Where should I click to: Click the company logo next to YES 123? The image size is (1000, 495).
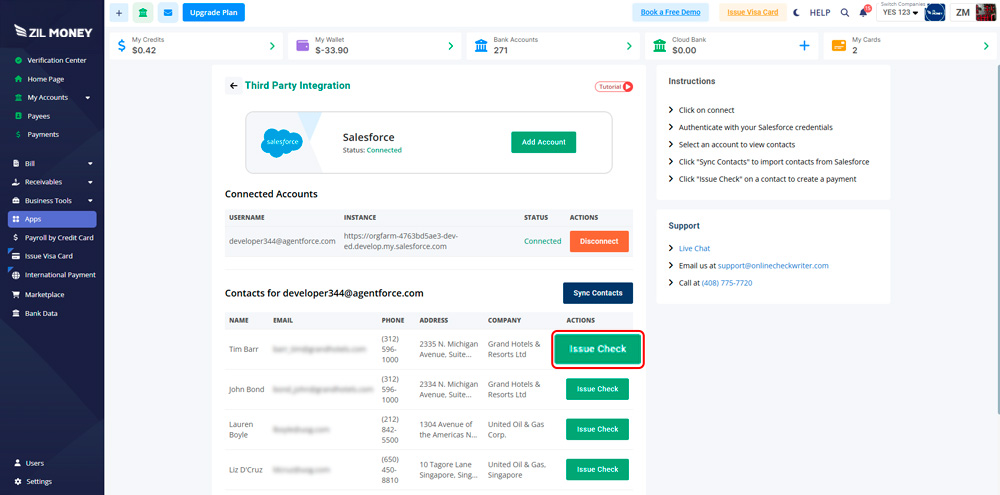[x=934, y=12]
